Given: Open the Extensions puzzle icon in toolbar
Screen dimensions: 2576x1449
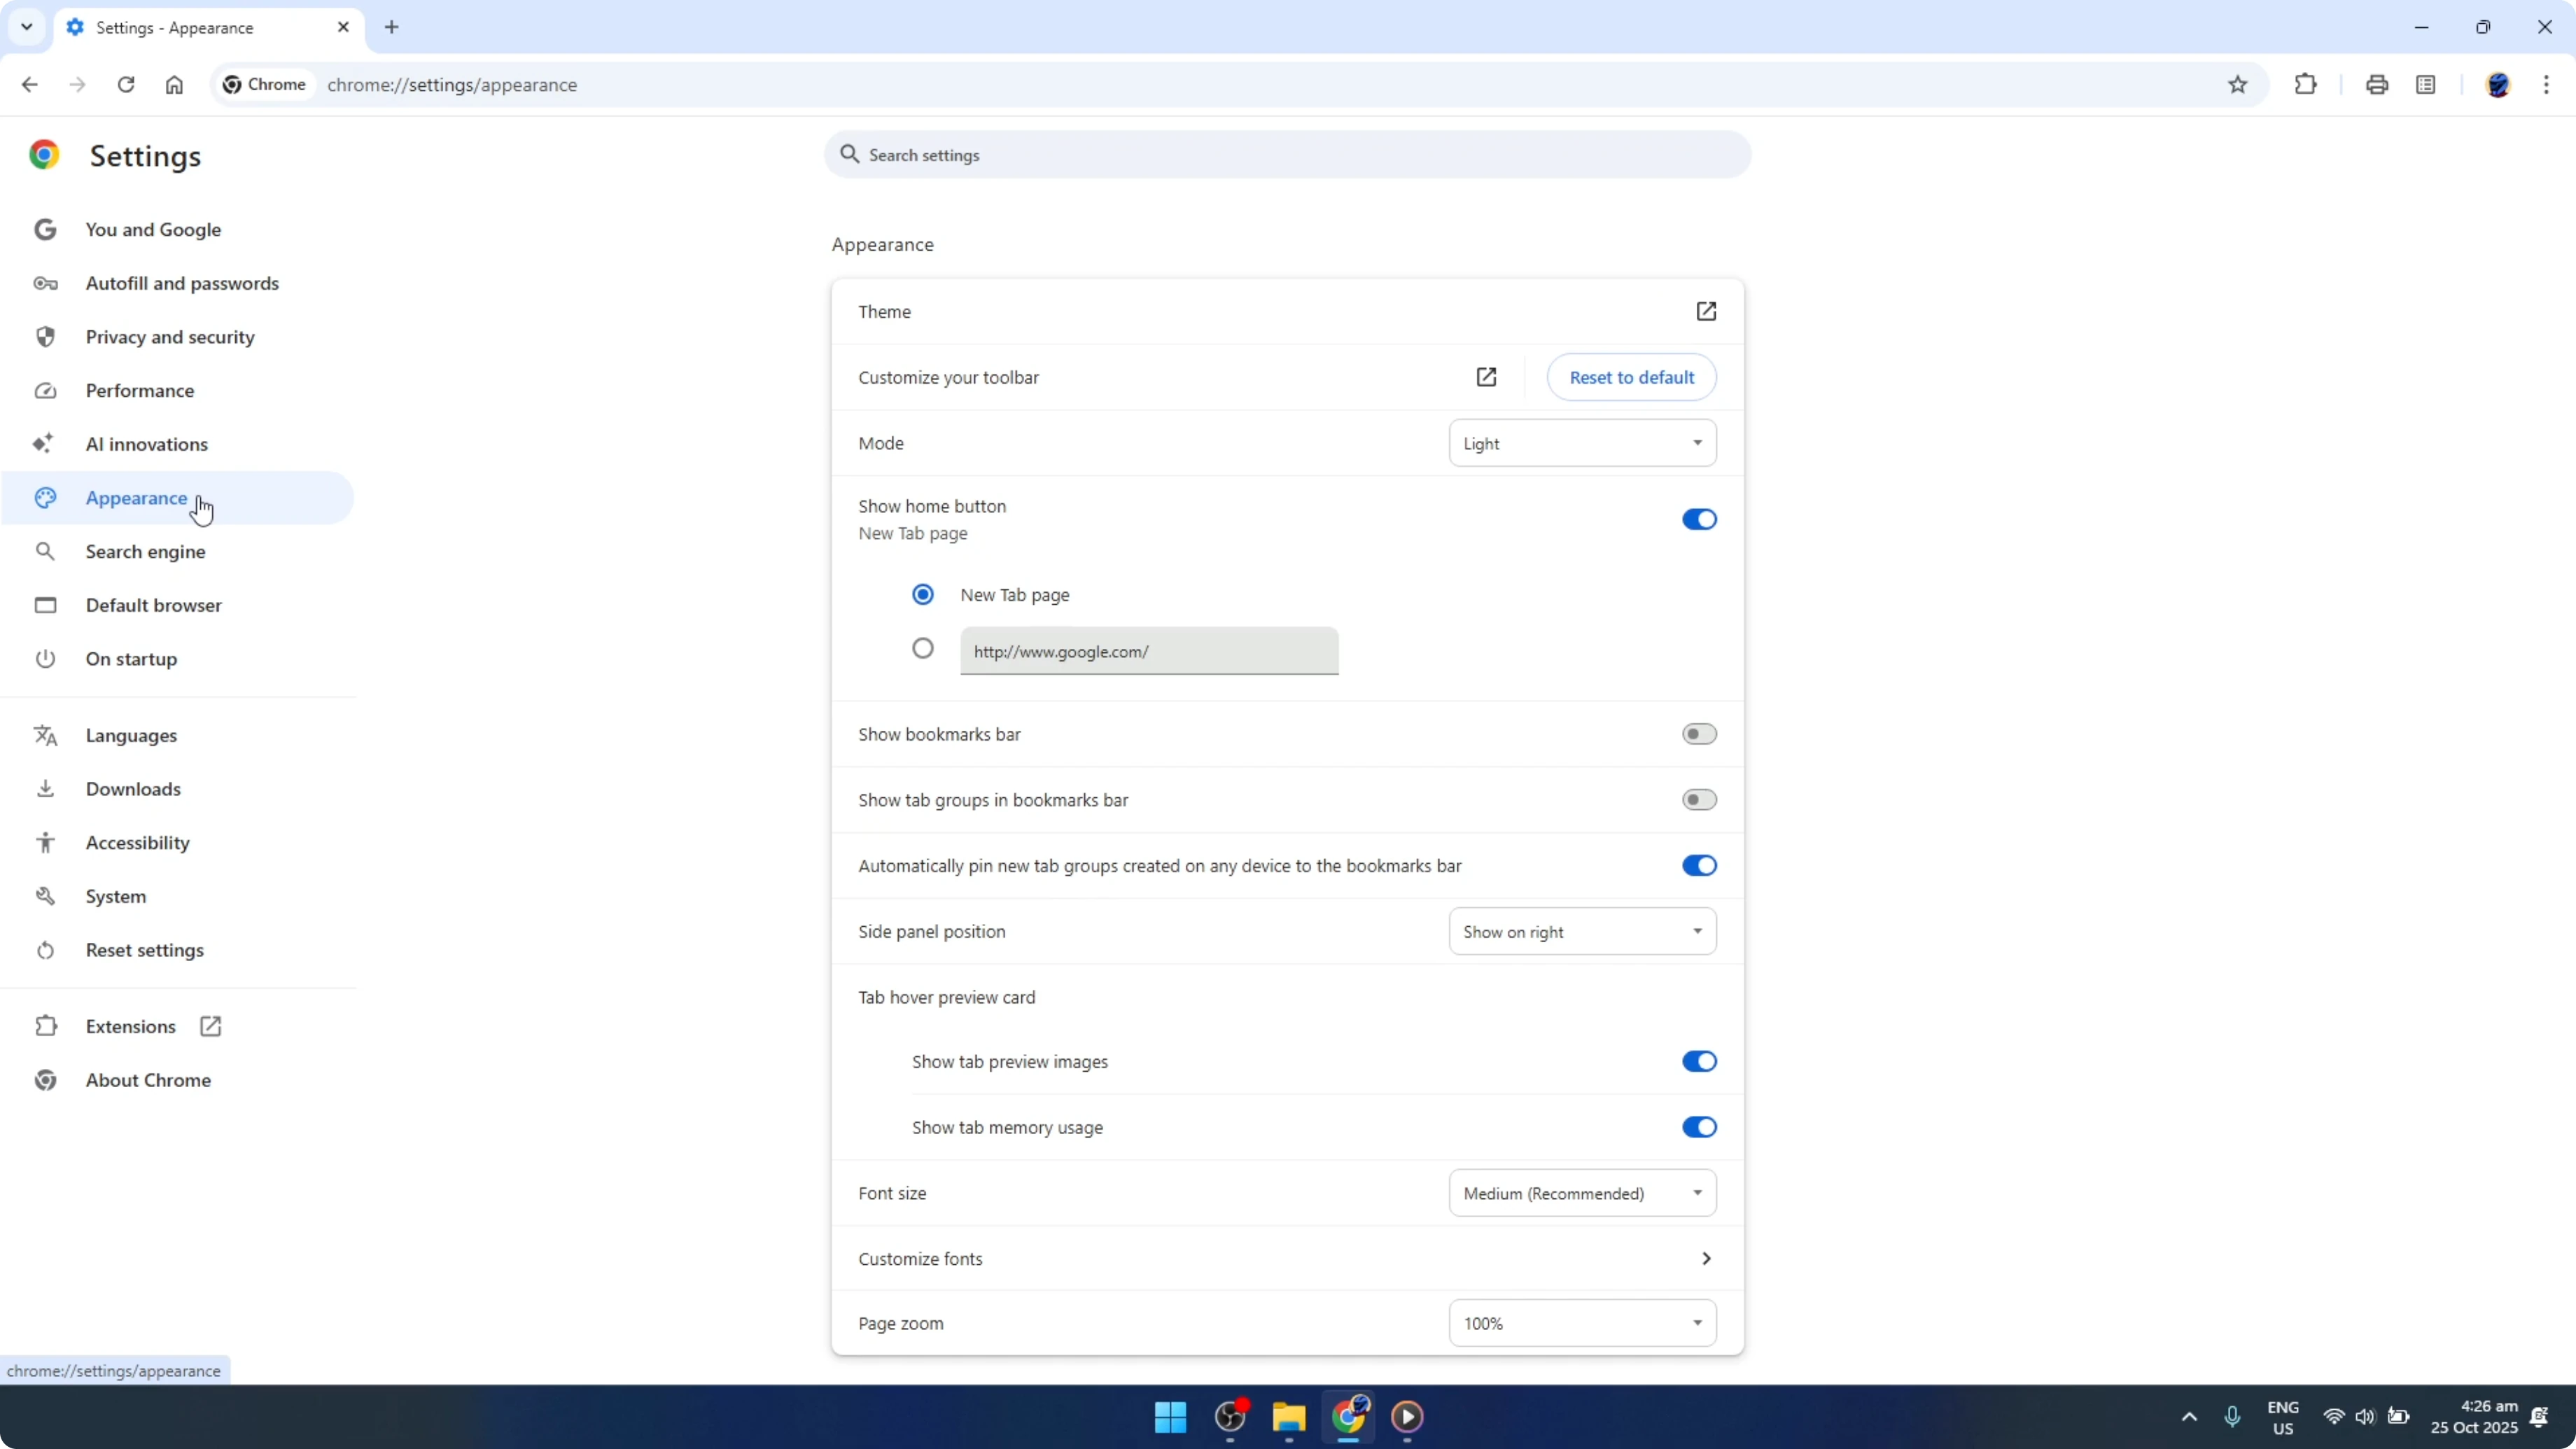Looking at the screenshot, I should point(2305,84).
